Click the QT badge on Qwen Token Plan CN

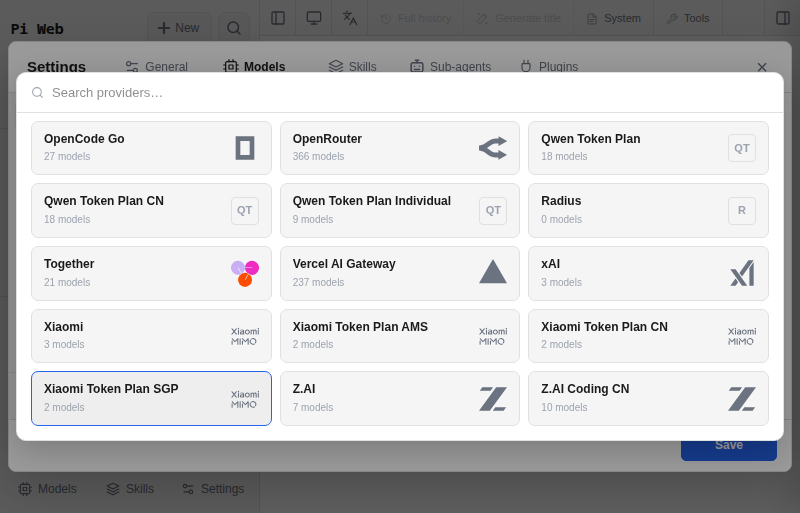click(244, 210)
